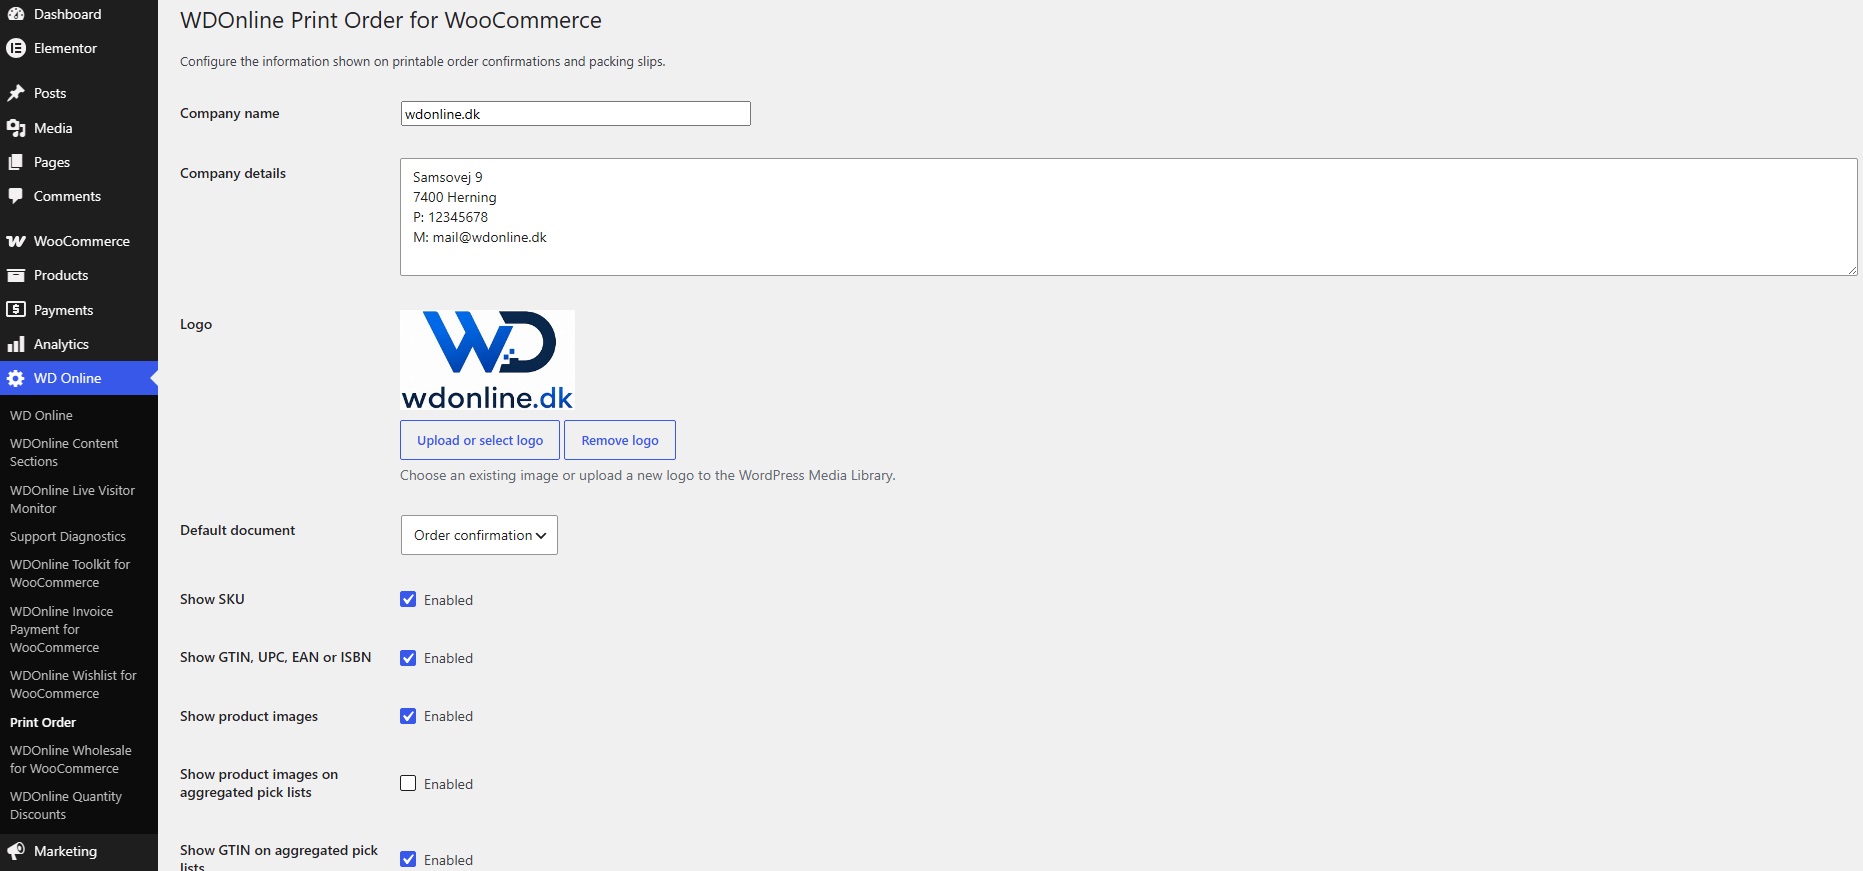
Task: Click the 'Company details' label text
Action: click(233, 173)
